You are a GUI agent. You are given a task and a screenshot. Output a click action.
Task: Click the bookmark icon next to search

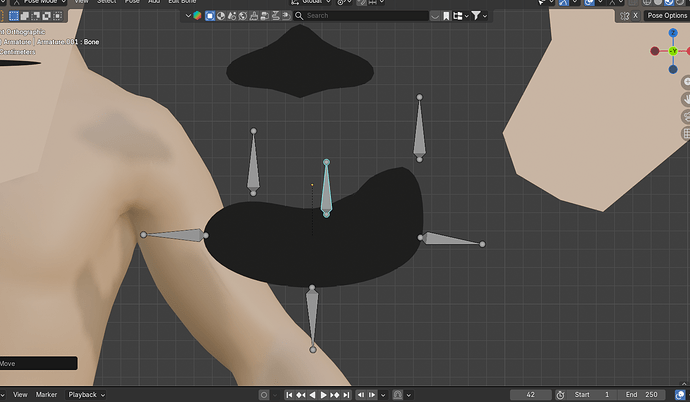click(x=446, y=16)
